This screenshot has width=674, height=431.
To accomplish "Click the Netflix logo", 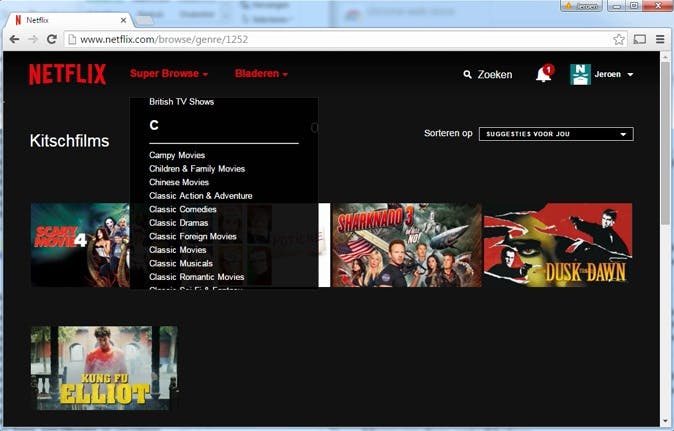I will click(67, 74).
